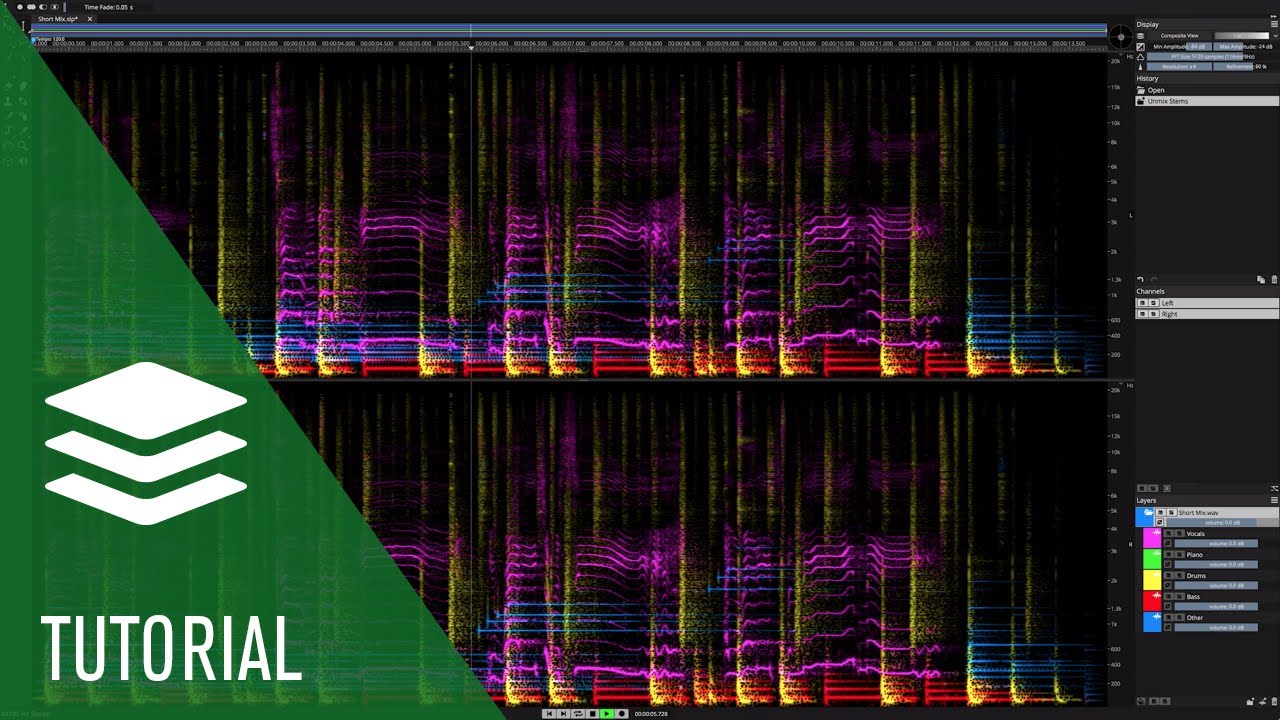Click the Undo arrow in History
The width and height of the screenshot is (1280, 720).
pyautogui.click(x=1140, y=280)
